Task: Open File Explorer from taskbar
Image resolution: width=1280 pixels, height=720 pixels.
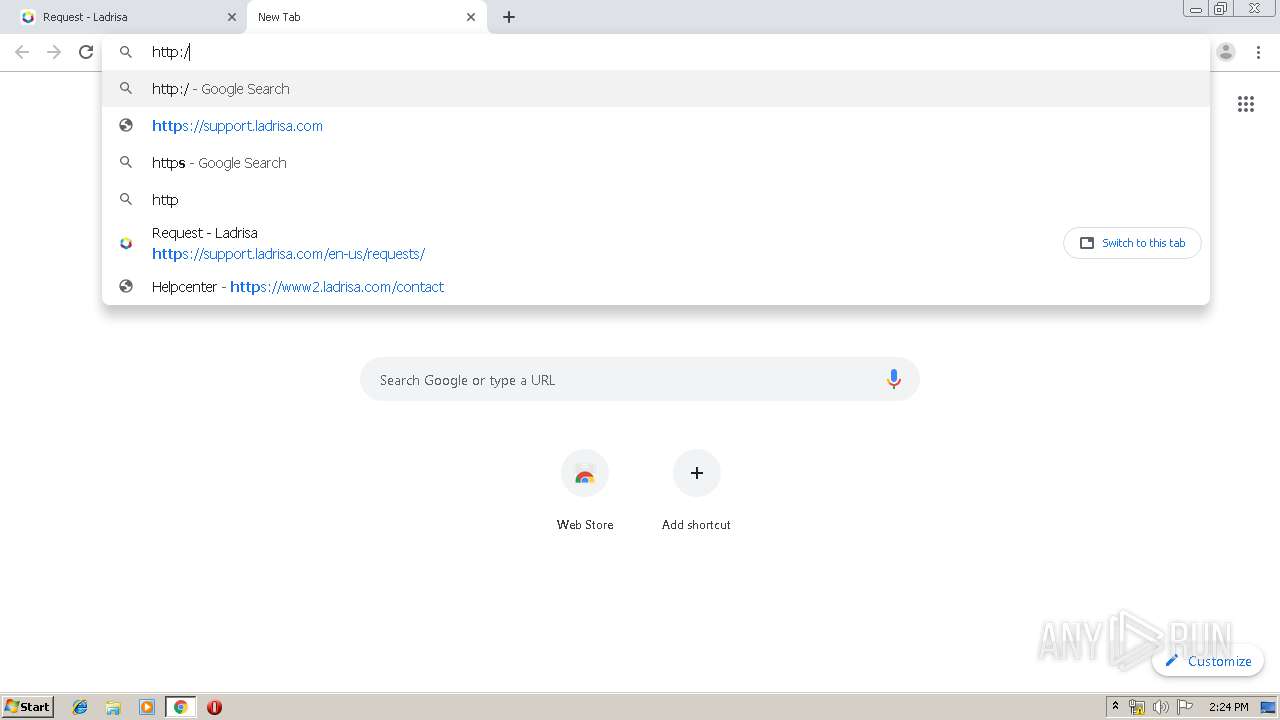Action: 113,707
